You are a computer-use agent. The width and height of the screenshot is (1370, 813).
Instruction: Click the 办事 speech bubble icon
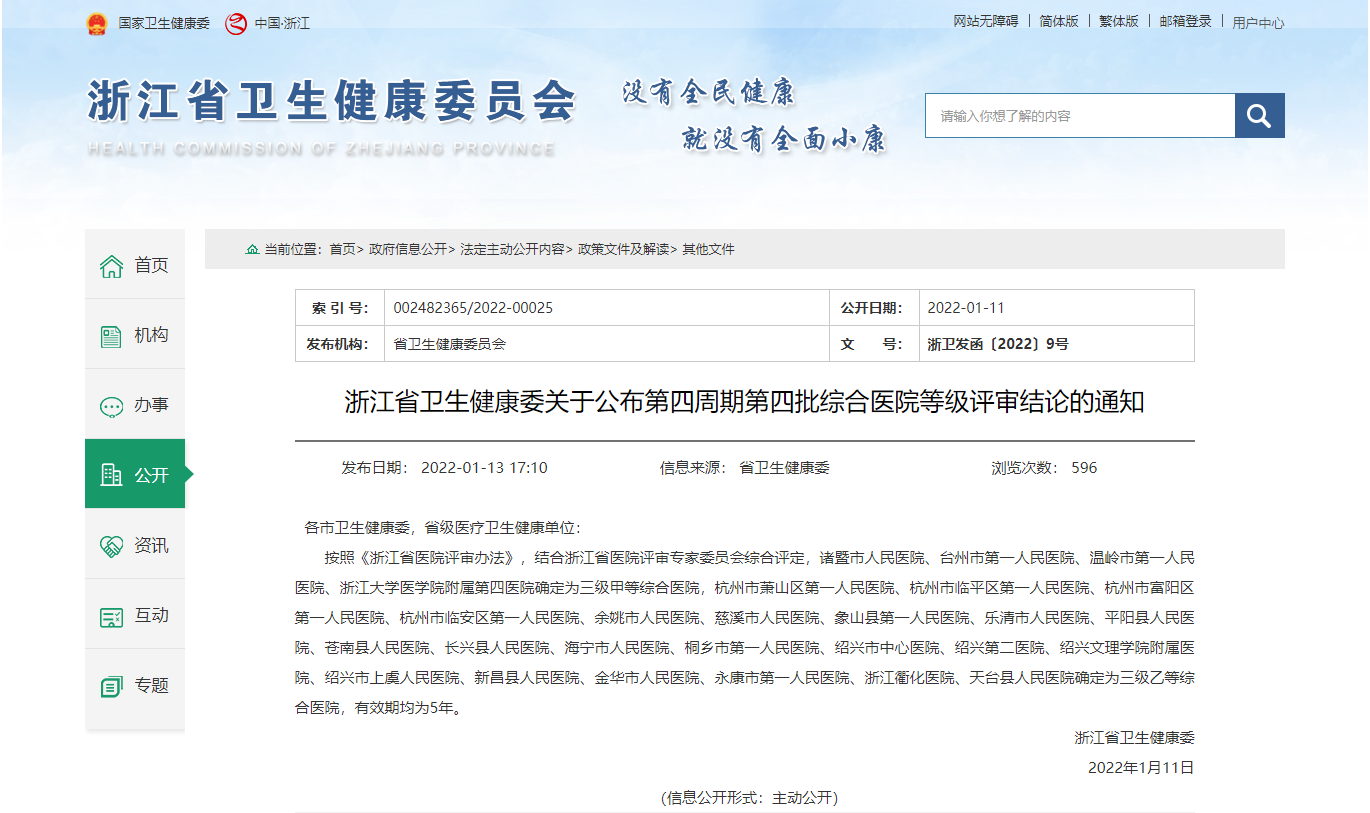(111, 406)
